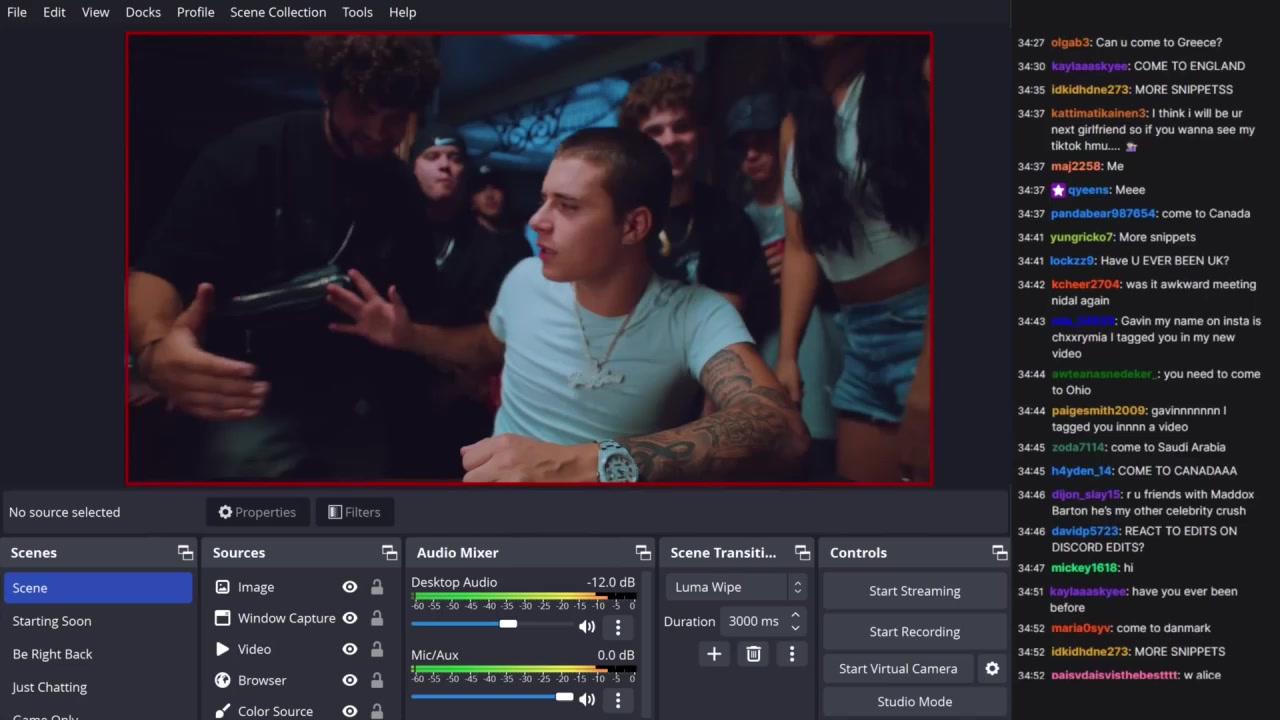The height and width of the screenshot is (720, 1280).
Task: Select the Be Right Back scene
Action: pyautogui.click(x=52, y=654)
